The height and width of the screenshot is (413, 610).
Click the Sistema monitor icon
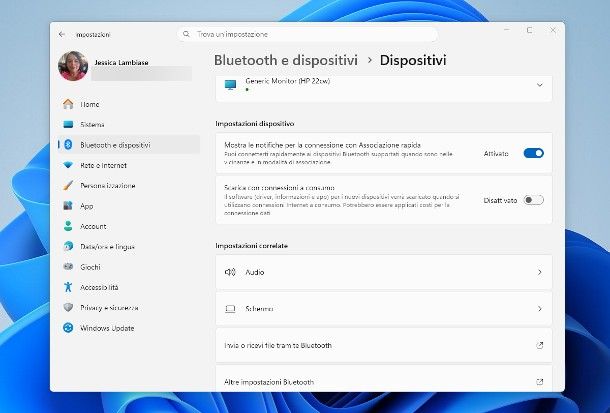click(68, 124)
